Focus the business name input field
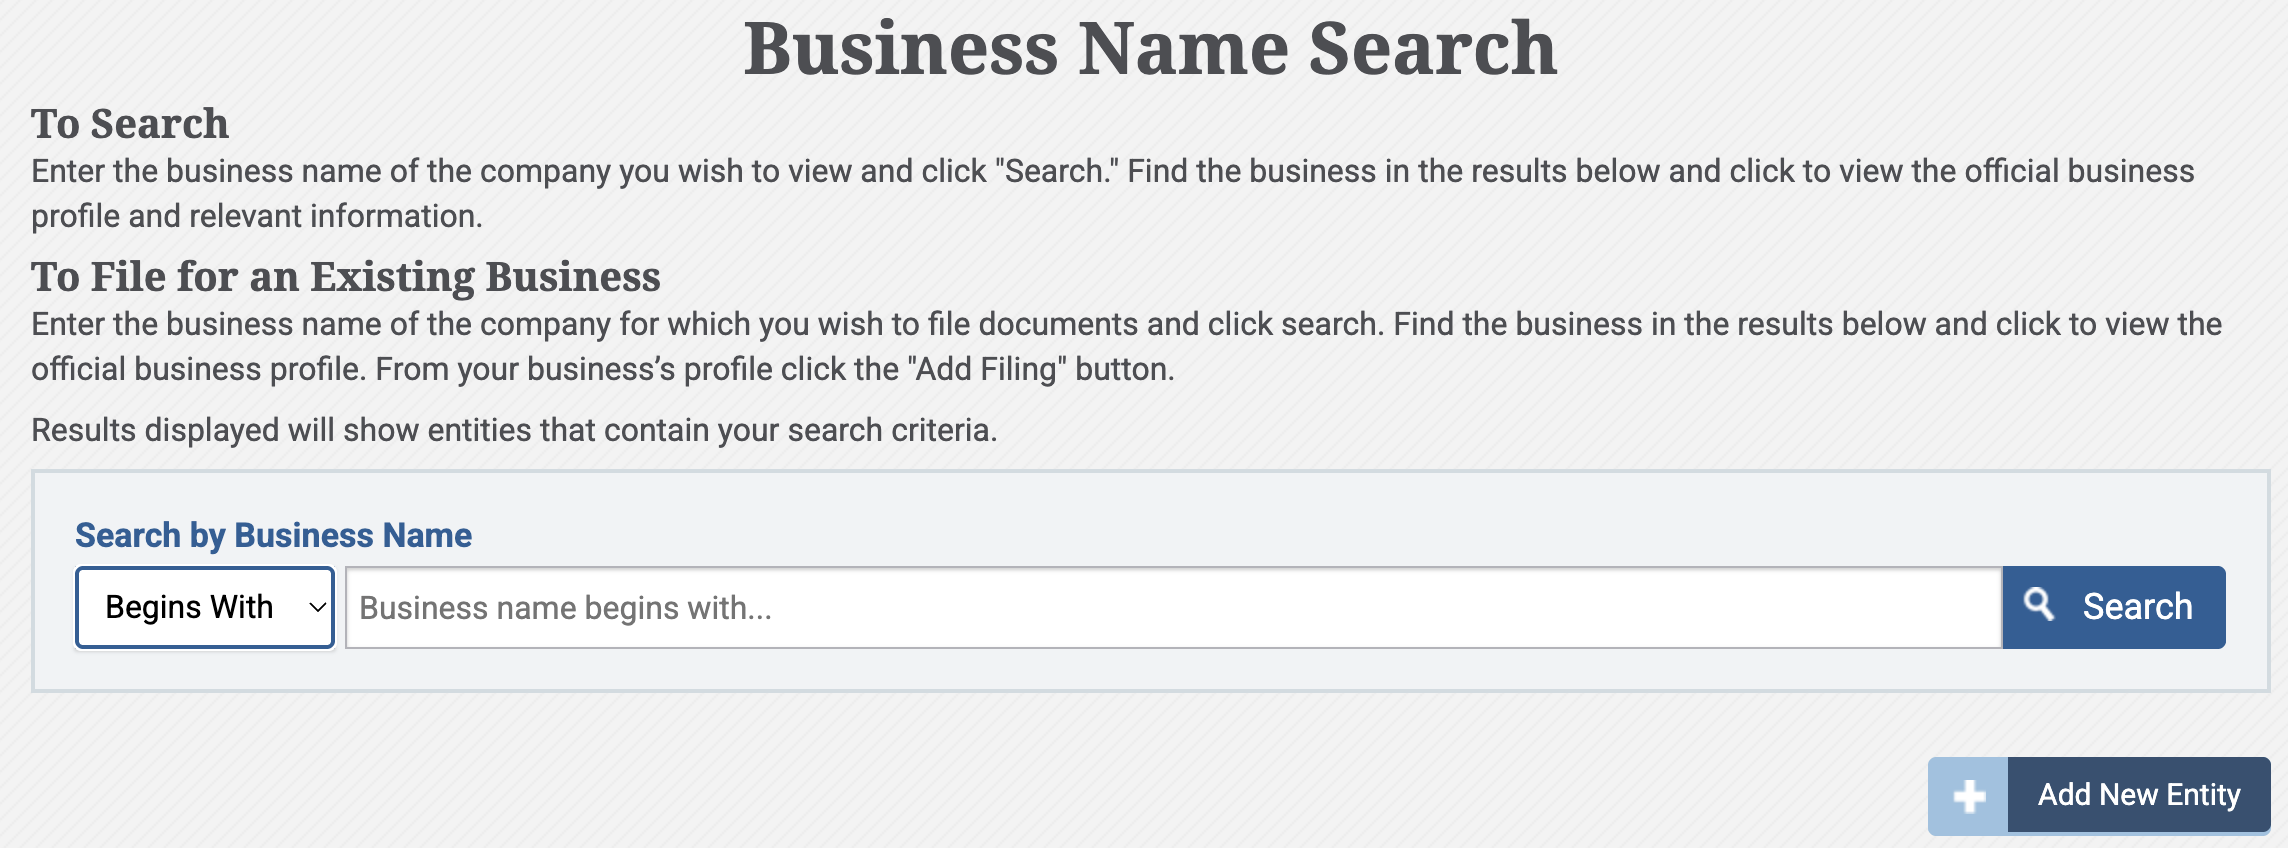The width and height of the screenshot is (2288, 848). pos(1172,607)
